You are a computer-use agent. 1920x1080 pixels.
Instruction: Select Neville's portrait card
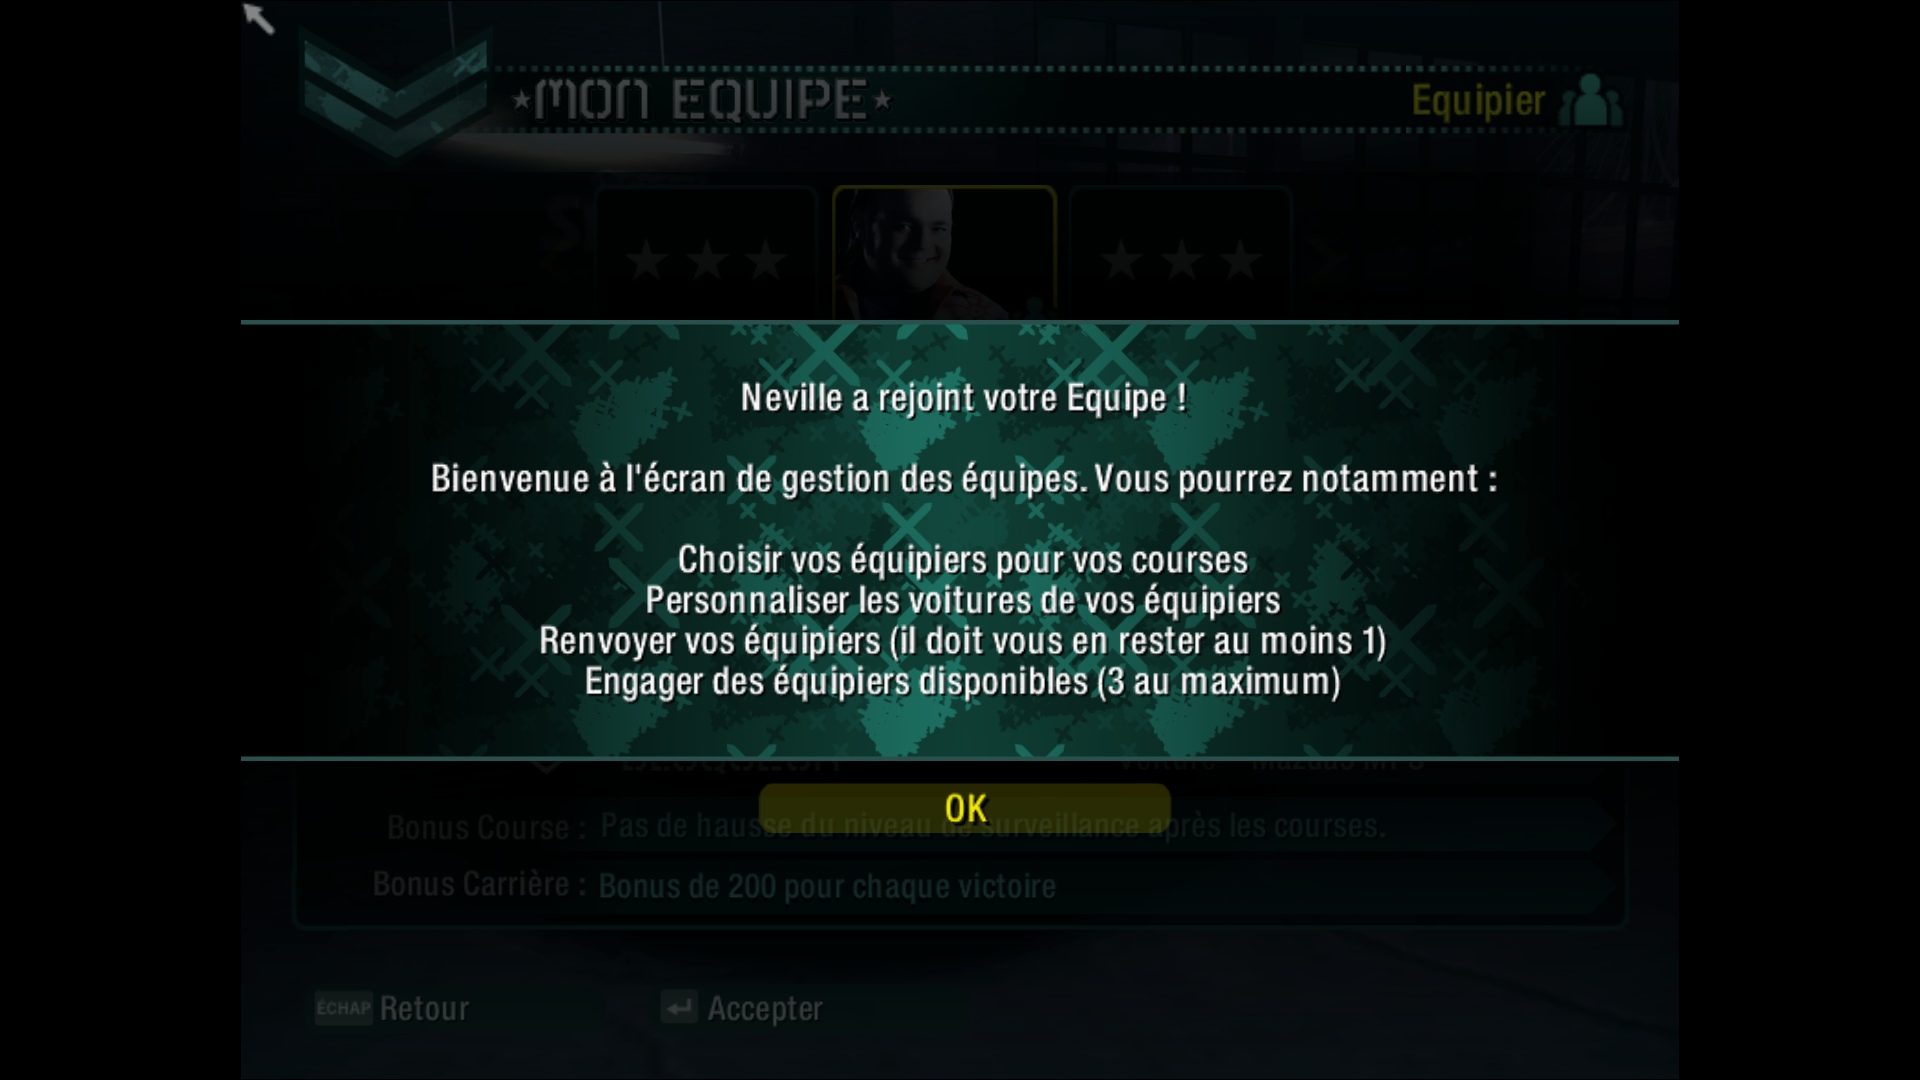[x=944, y=254]
